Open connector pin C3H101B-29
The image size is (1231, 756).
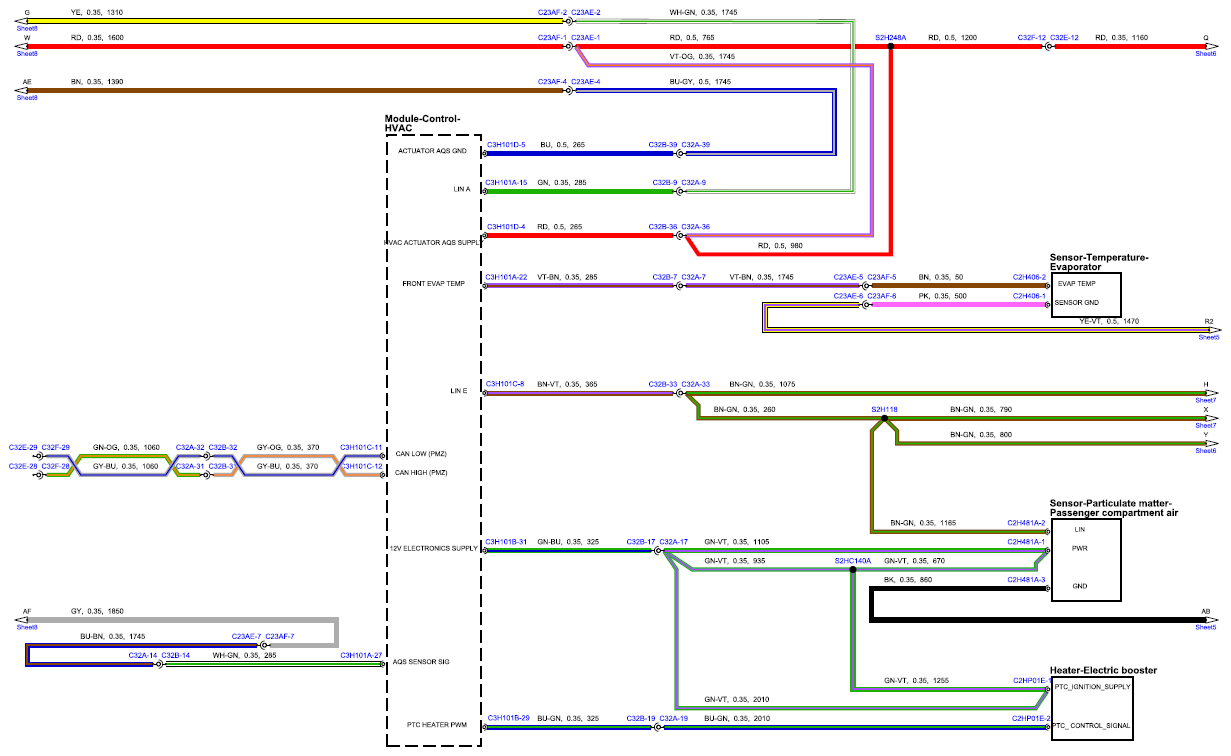tap(508, 718)
